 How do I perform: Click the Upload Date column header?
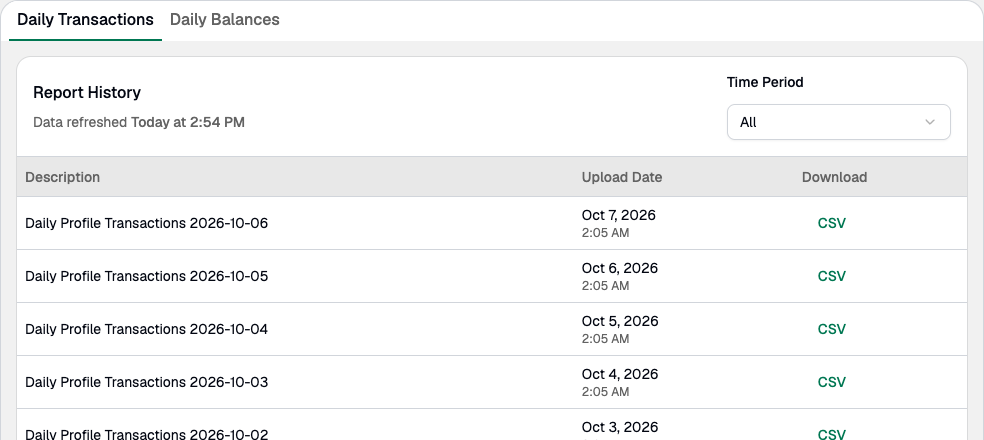[x=621, y=177]
